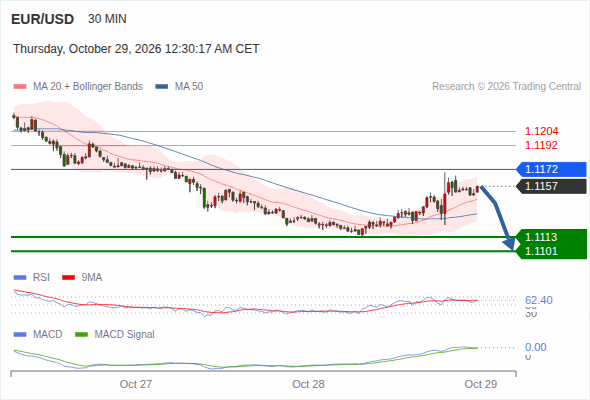590x400 pixels.
Task: Click the 0.00 MACD value
Action: [536, 347]
